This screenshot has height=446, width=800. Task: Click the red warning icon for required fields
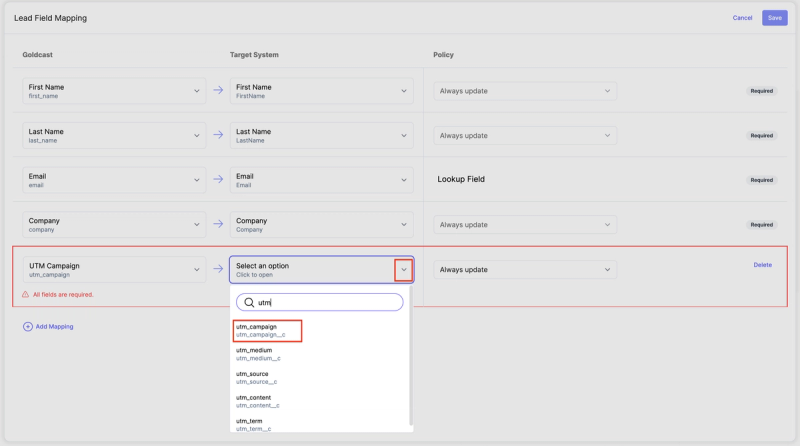coord(26,295)
